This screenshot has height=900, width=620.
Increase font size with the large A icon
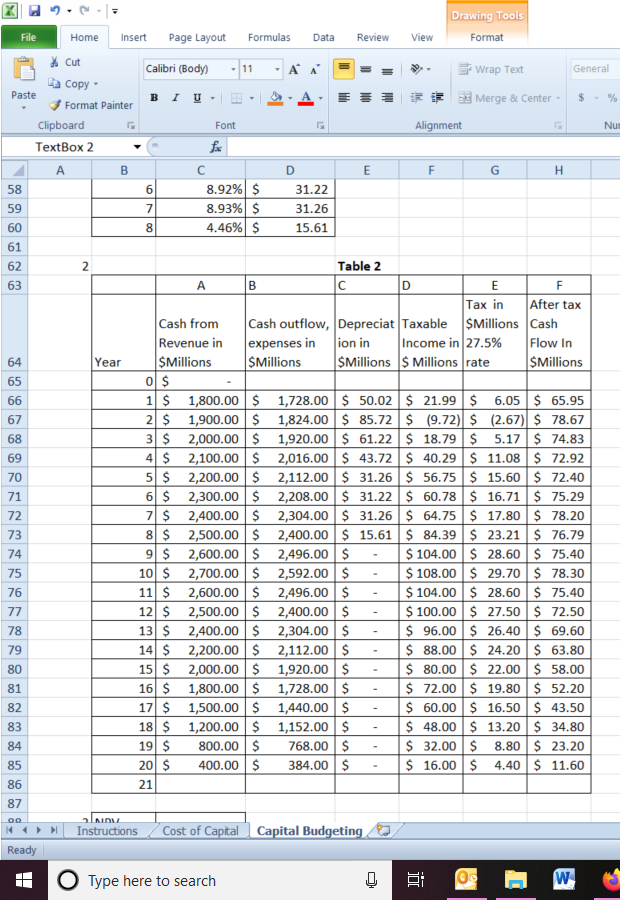pos(294,69)
